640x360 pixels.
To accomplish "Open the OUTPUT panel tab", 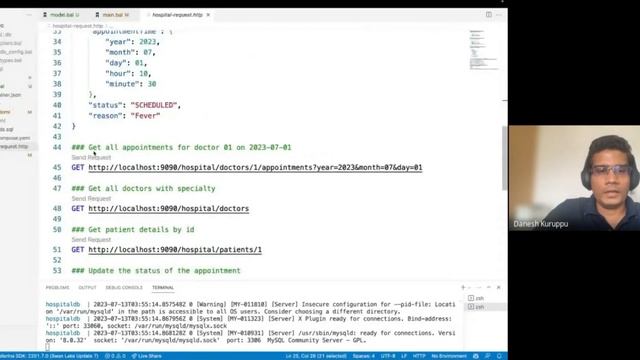I will pos(87,287).
